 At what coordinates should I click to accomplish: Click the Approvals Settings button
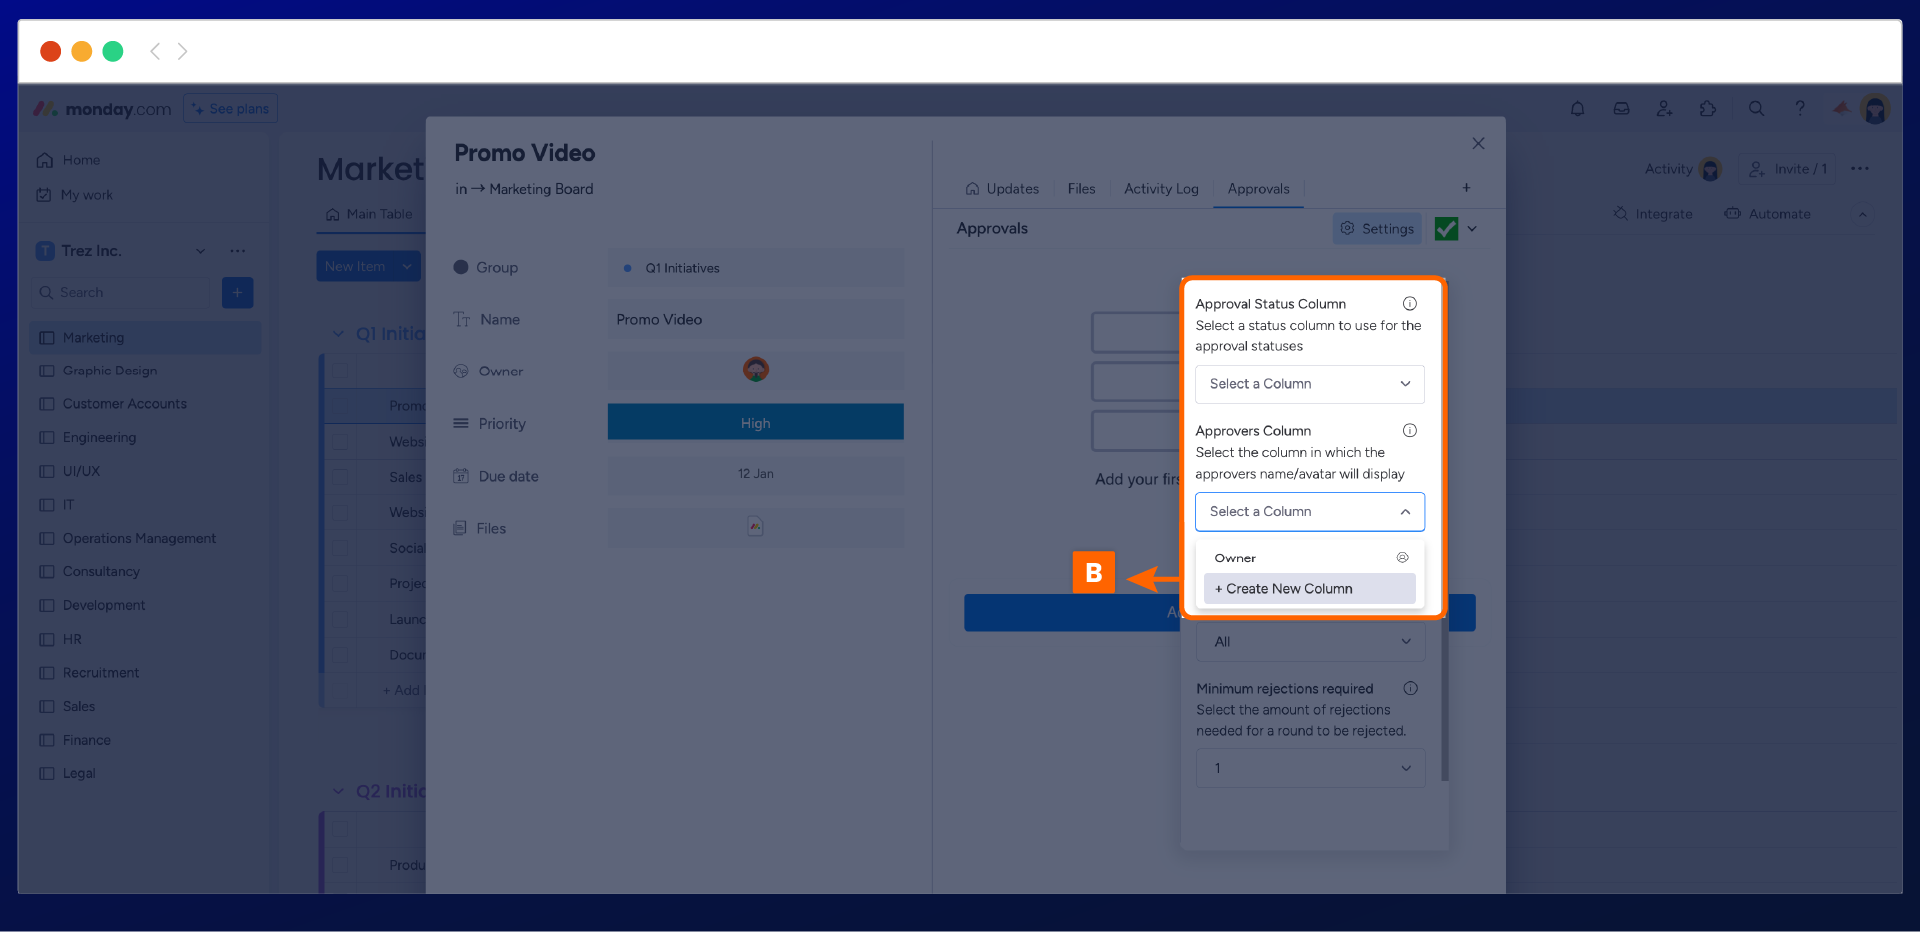click(x=1377, y=229)
